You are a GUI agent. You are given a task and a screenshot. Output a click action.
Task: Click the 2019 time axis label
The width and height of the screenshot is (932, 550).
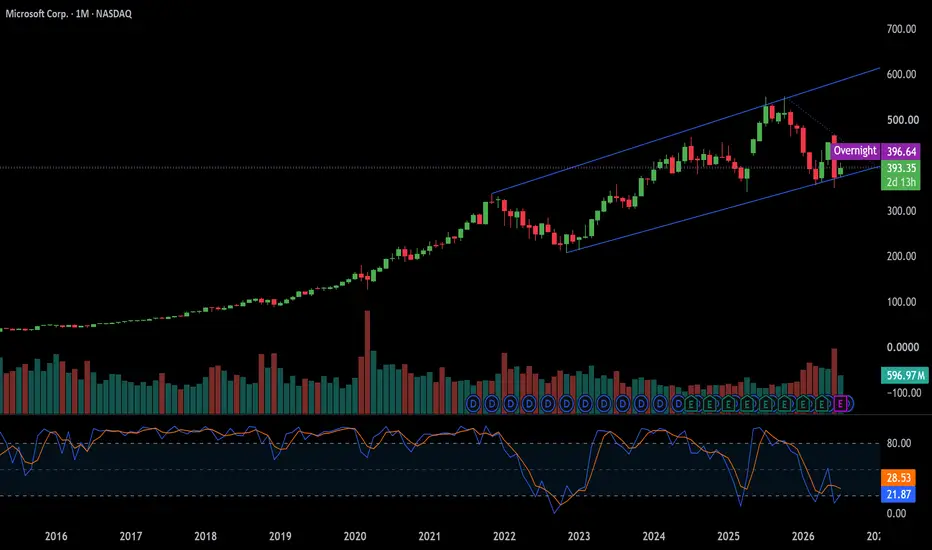(x=280, y=536)
